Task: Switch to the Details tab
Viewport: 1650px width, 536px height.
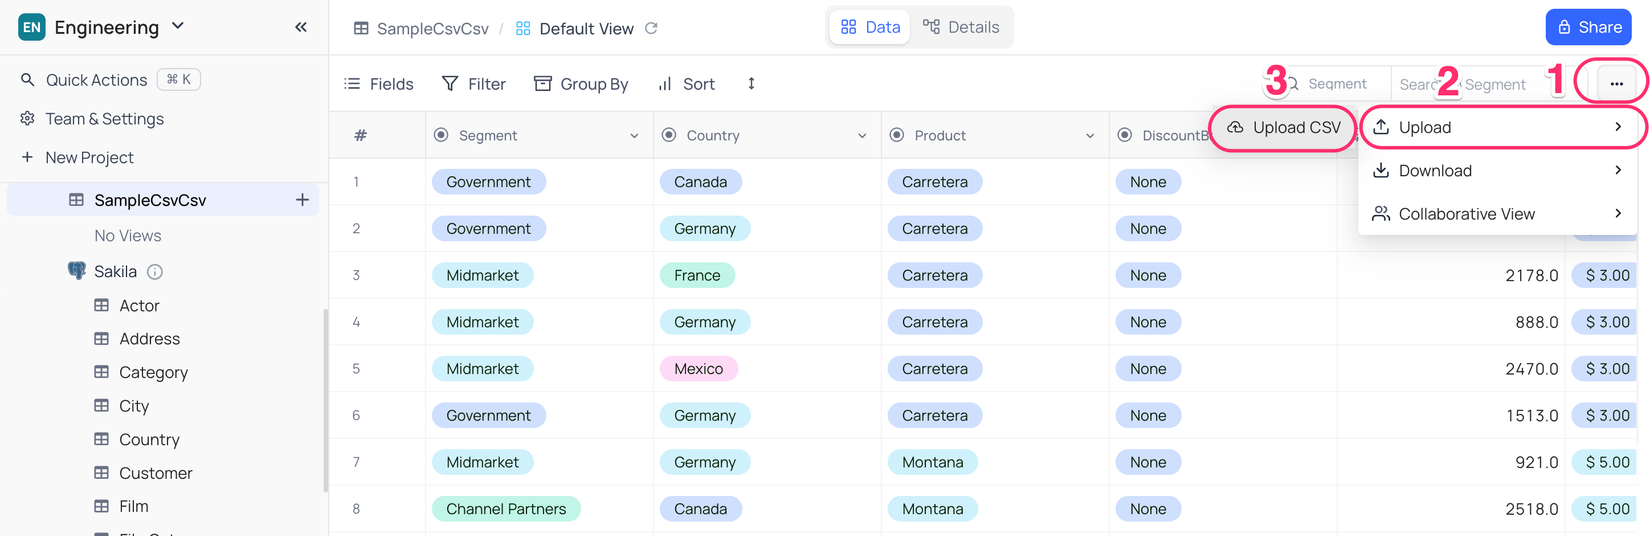Action: coord(961,27)
